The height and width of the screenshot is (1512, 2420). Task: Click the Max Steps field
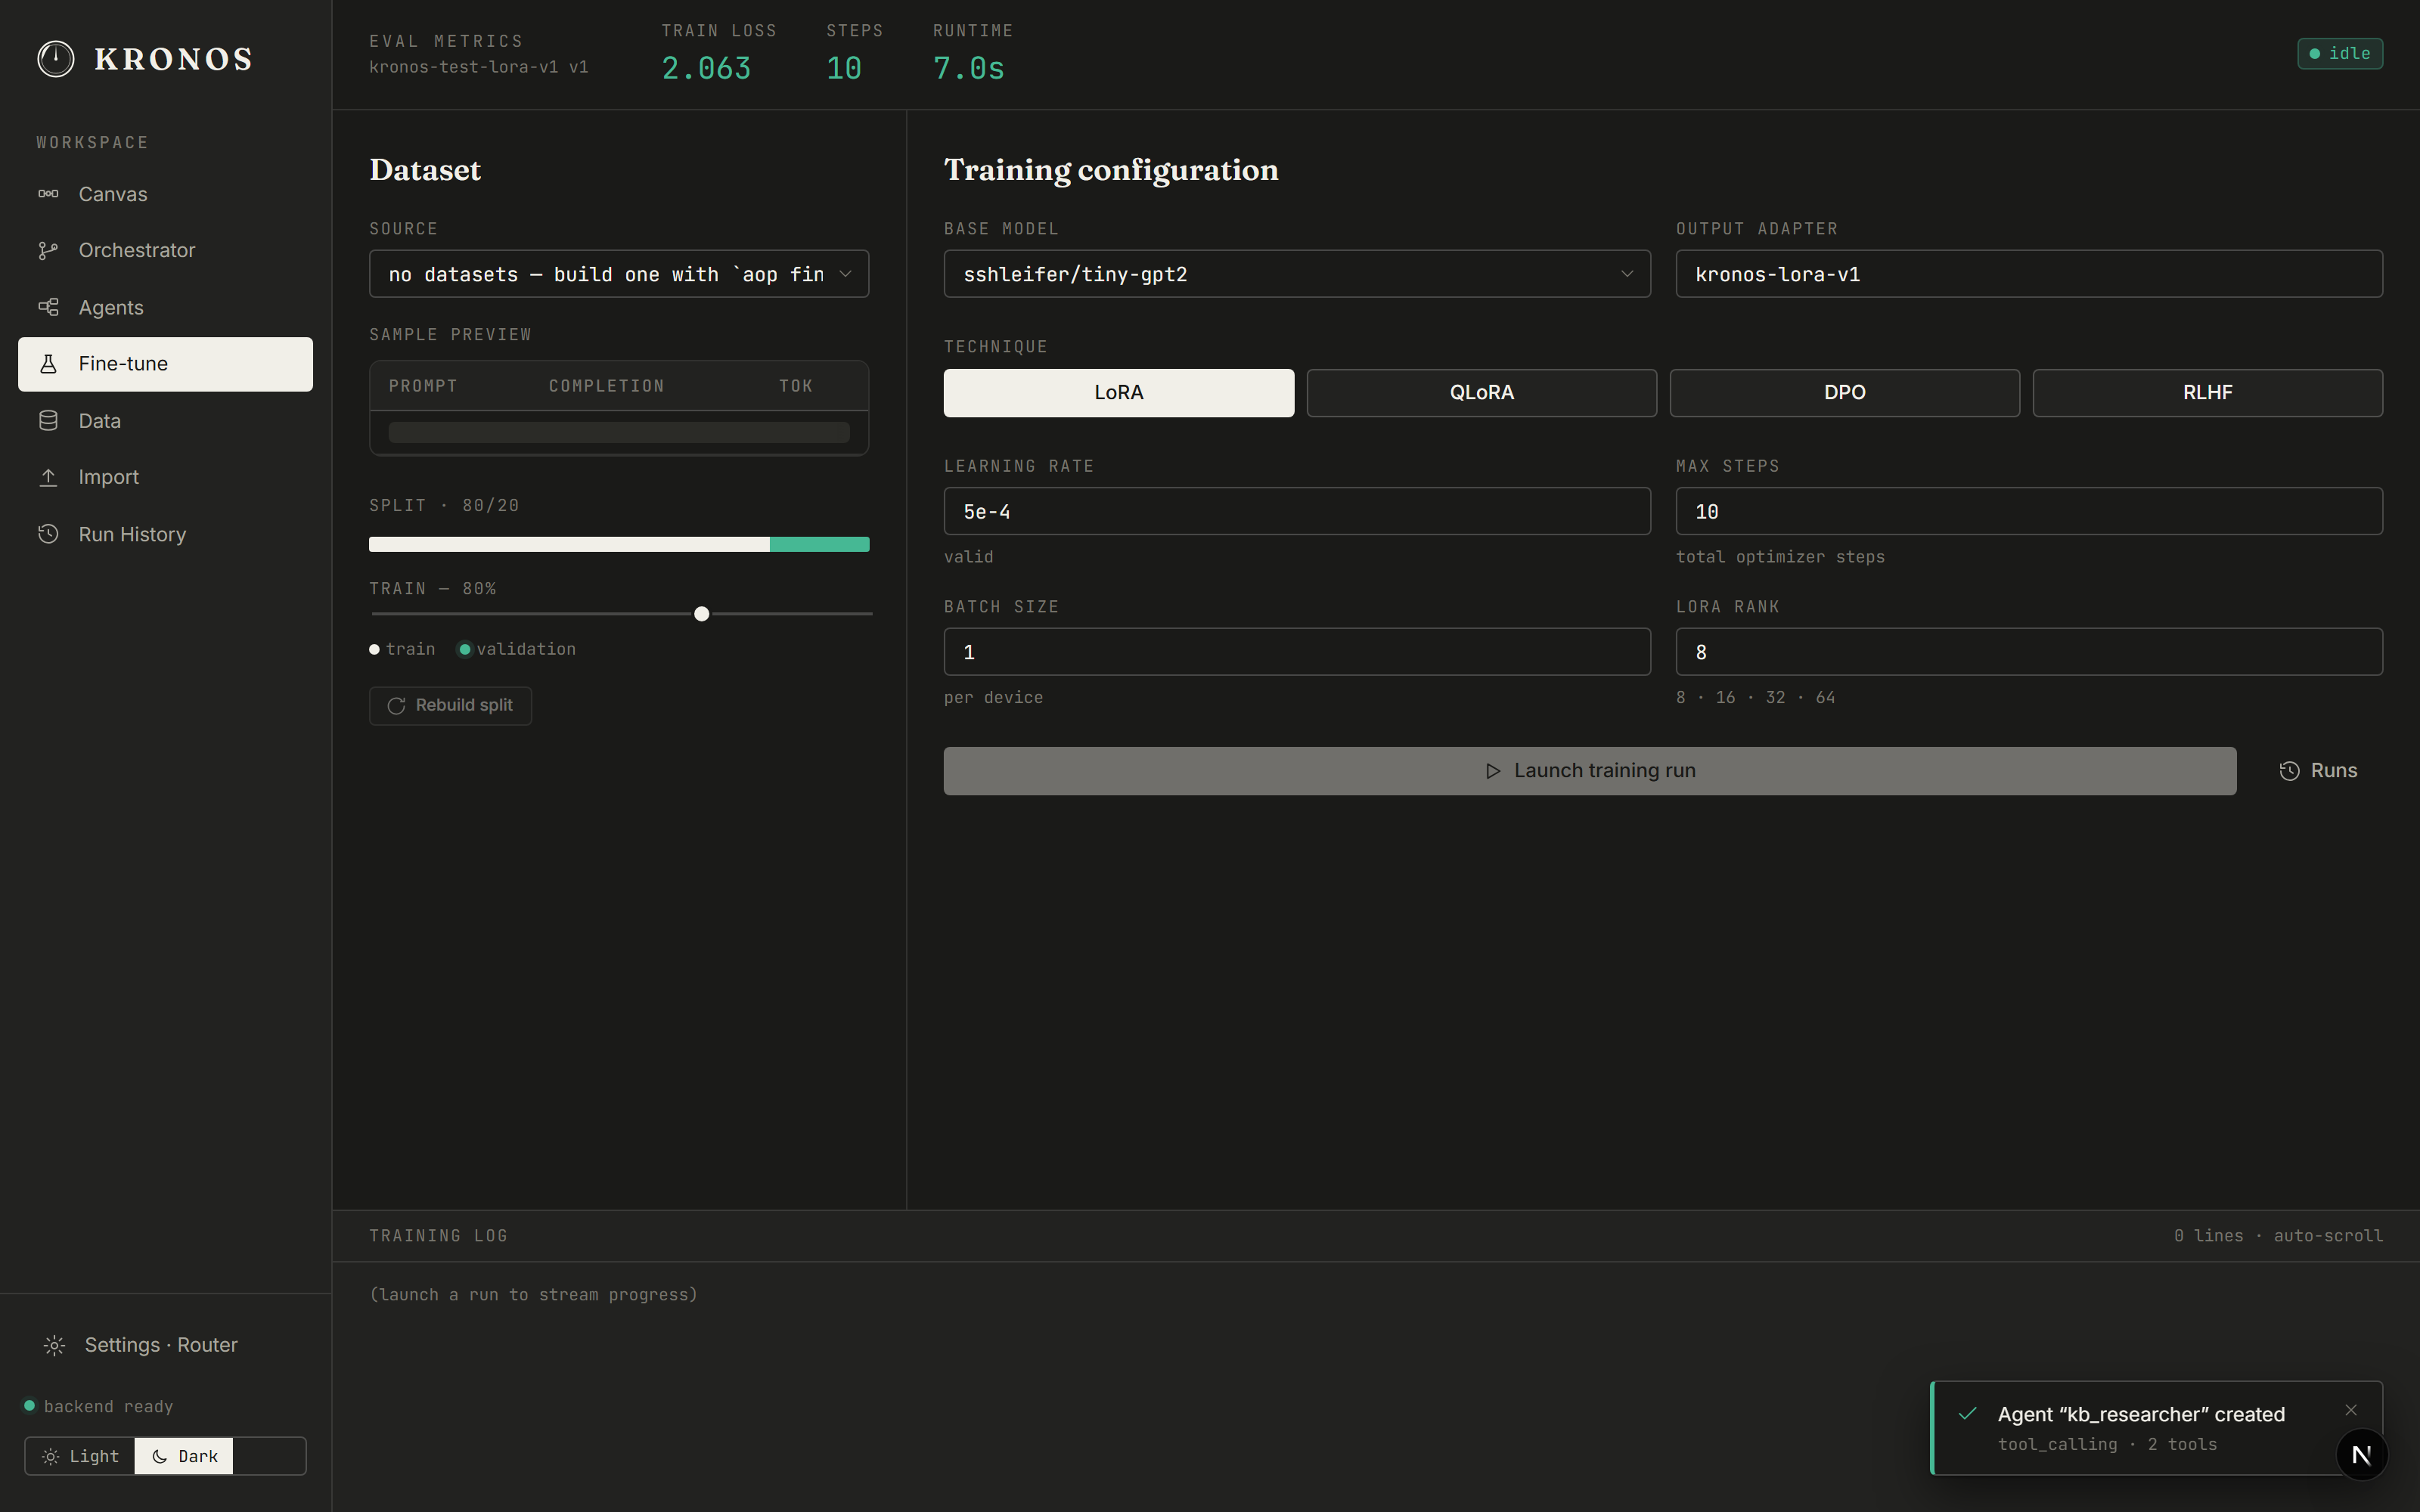point(2029,512)
